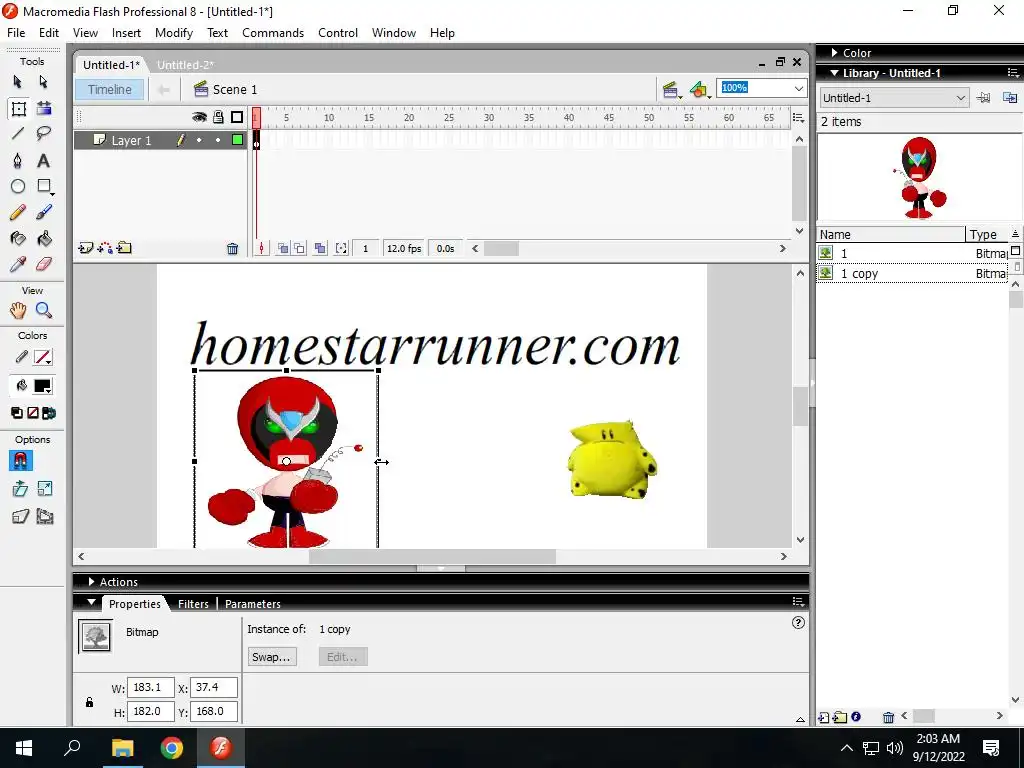The image size is (1024, 768).
Task: Open timeline frame view options menu
Action: click(x=798, y=118)
